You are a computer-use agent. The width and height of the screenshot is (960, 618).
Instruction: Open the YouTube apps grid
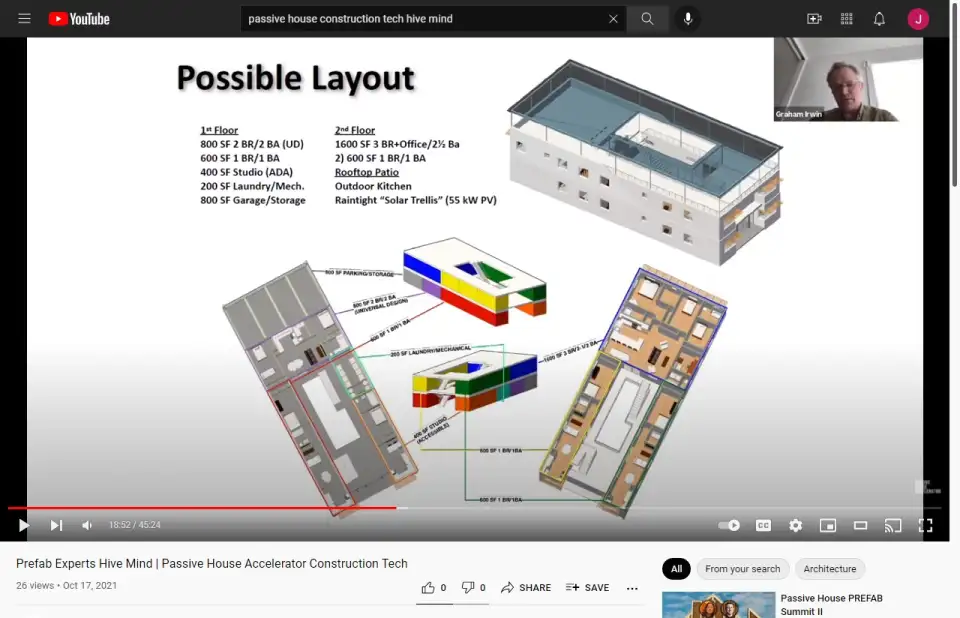point(847,19)
